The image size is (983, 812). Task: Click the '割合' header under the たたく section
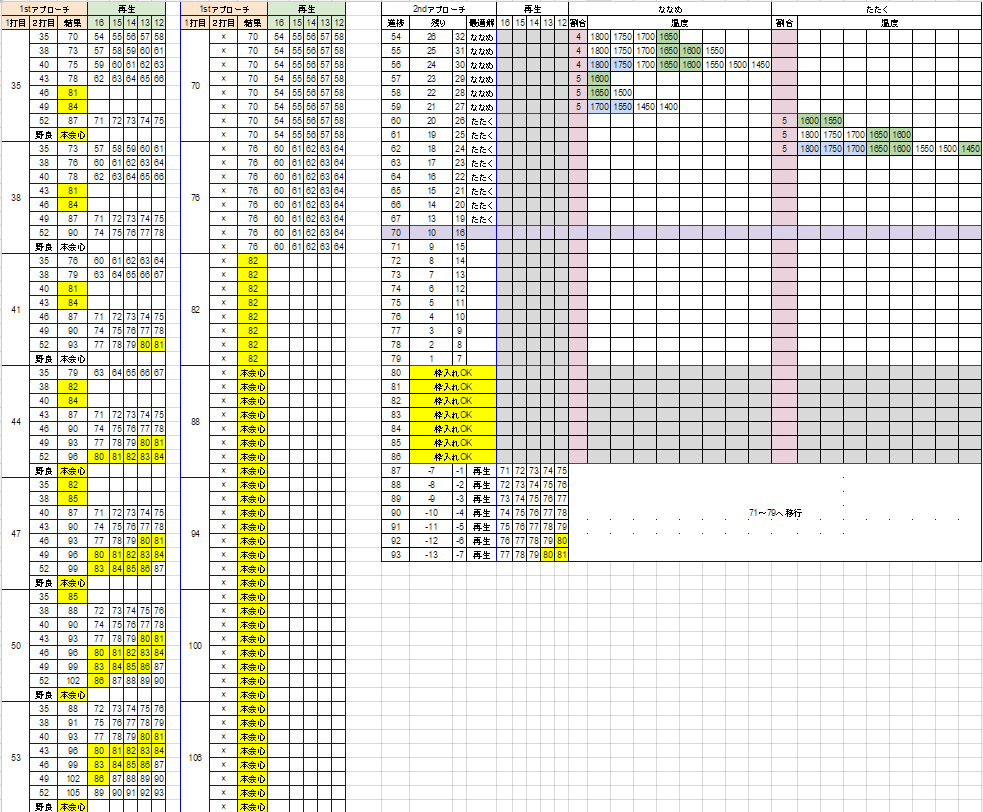[784, 23]
